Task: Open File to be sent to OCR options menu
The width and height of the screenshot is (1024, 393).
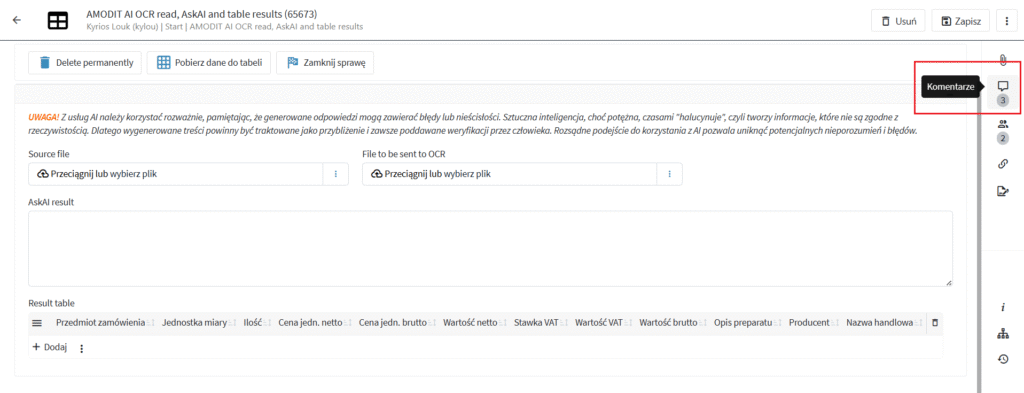Action: 669,174
